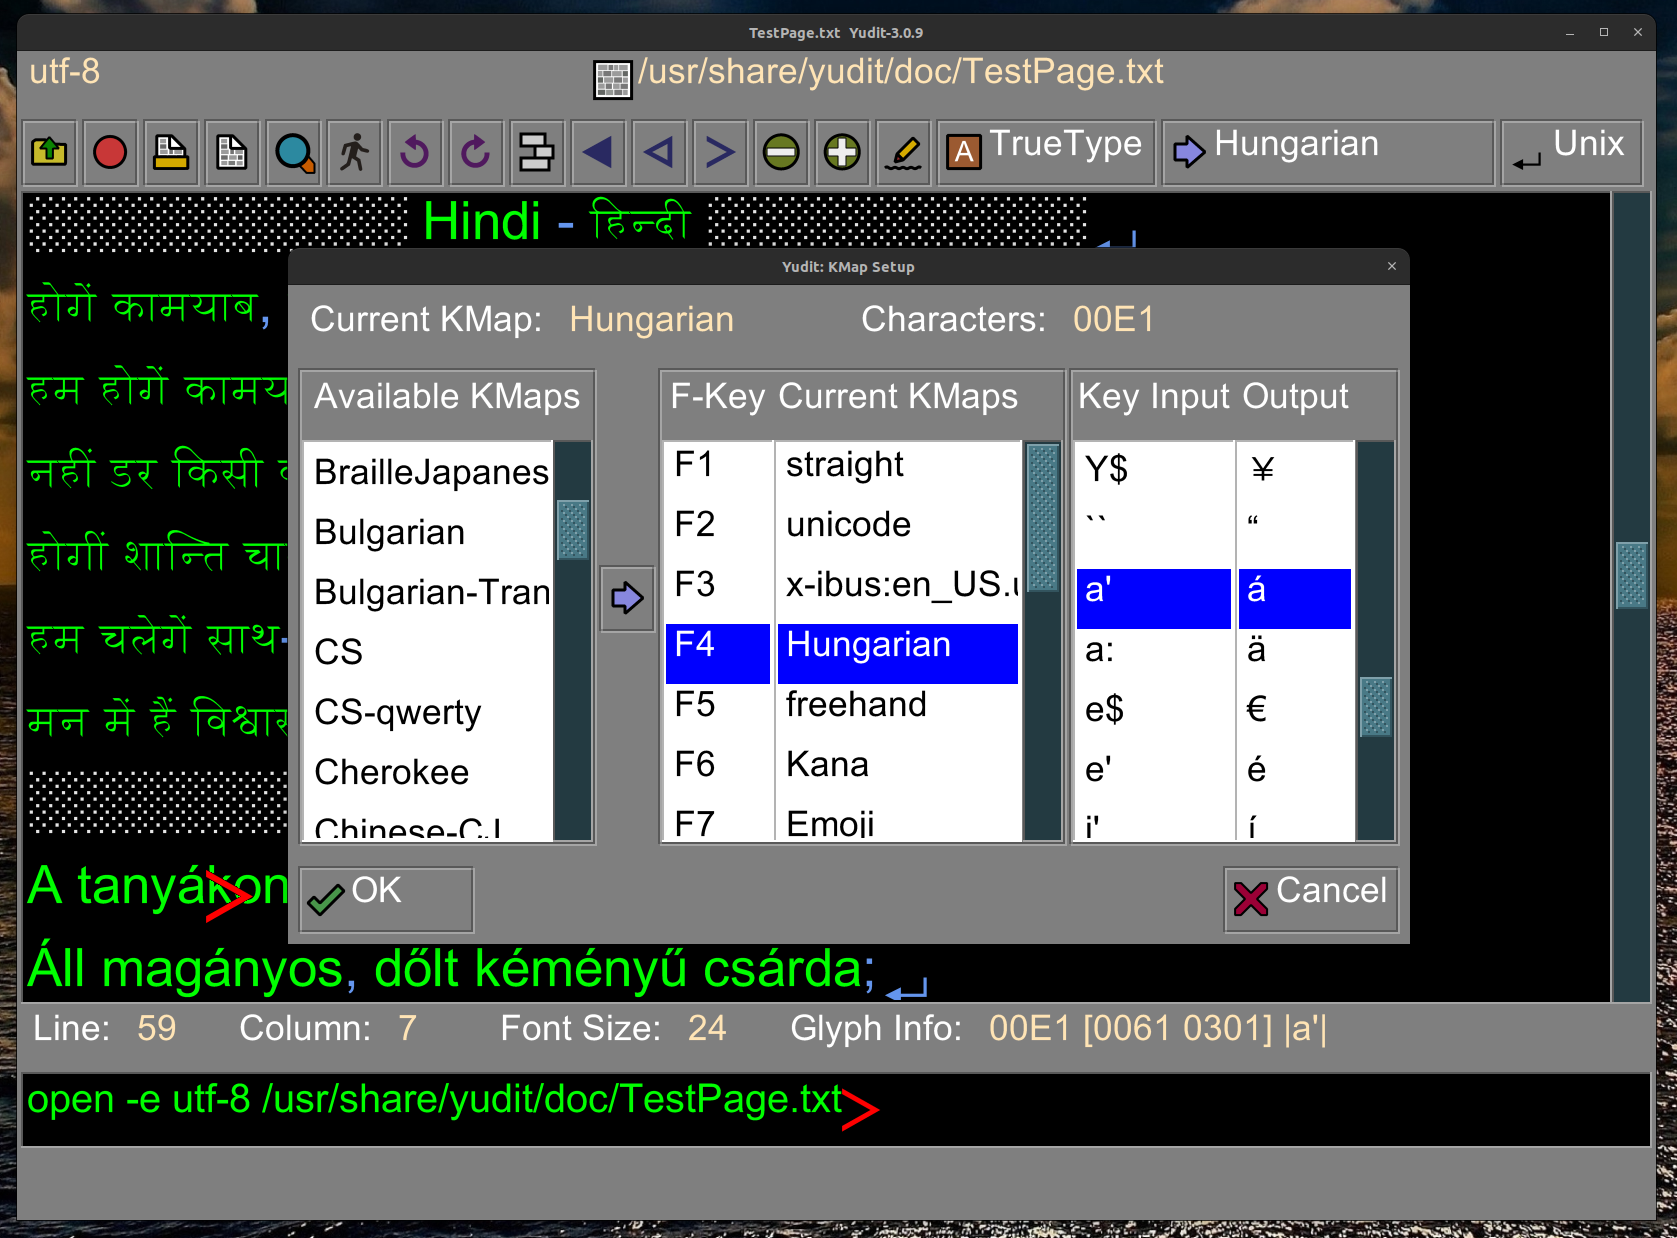The image size is (1677, 1238).
Task: Click the running man Go To icon
Action: pos(354,153)
